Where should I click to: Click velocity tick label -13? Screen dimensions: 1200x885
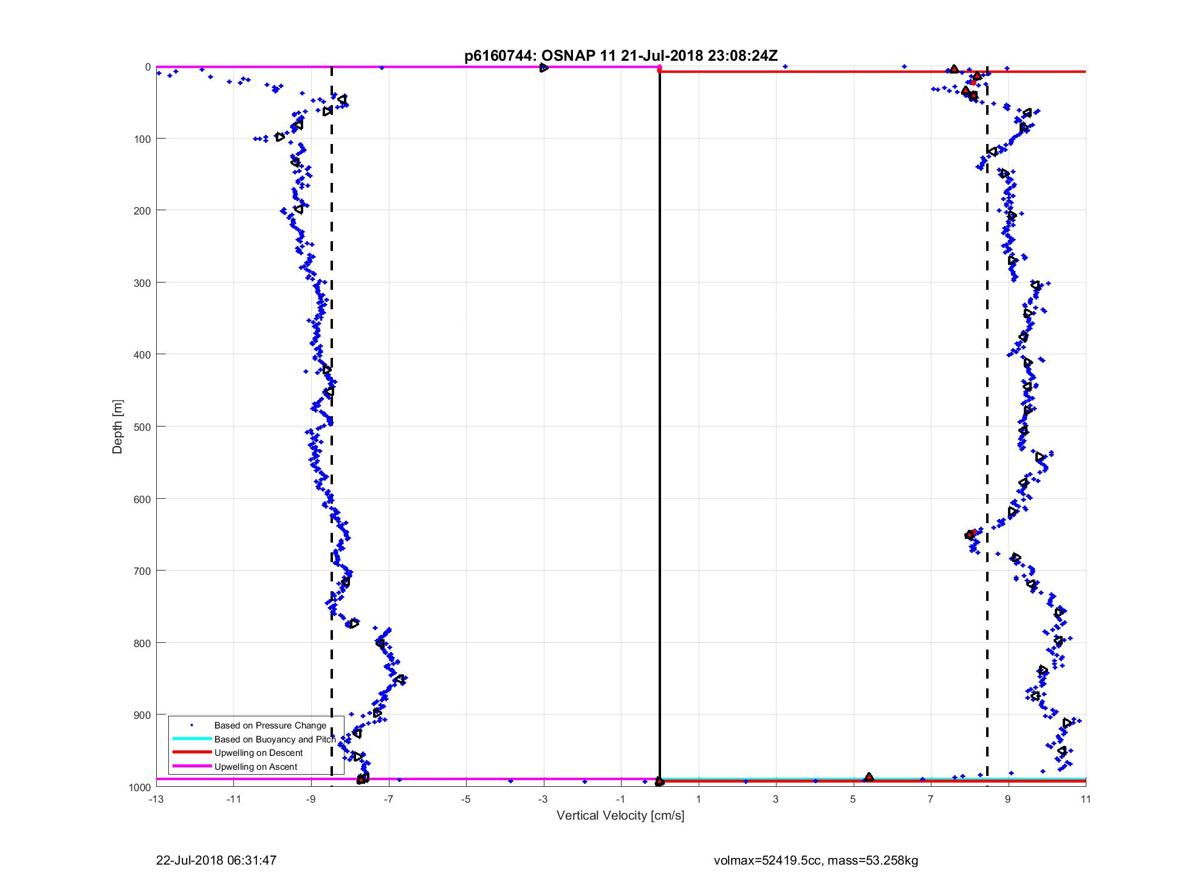tap(156, 800)
